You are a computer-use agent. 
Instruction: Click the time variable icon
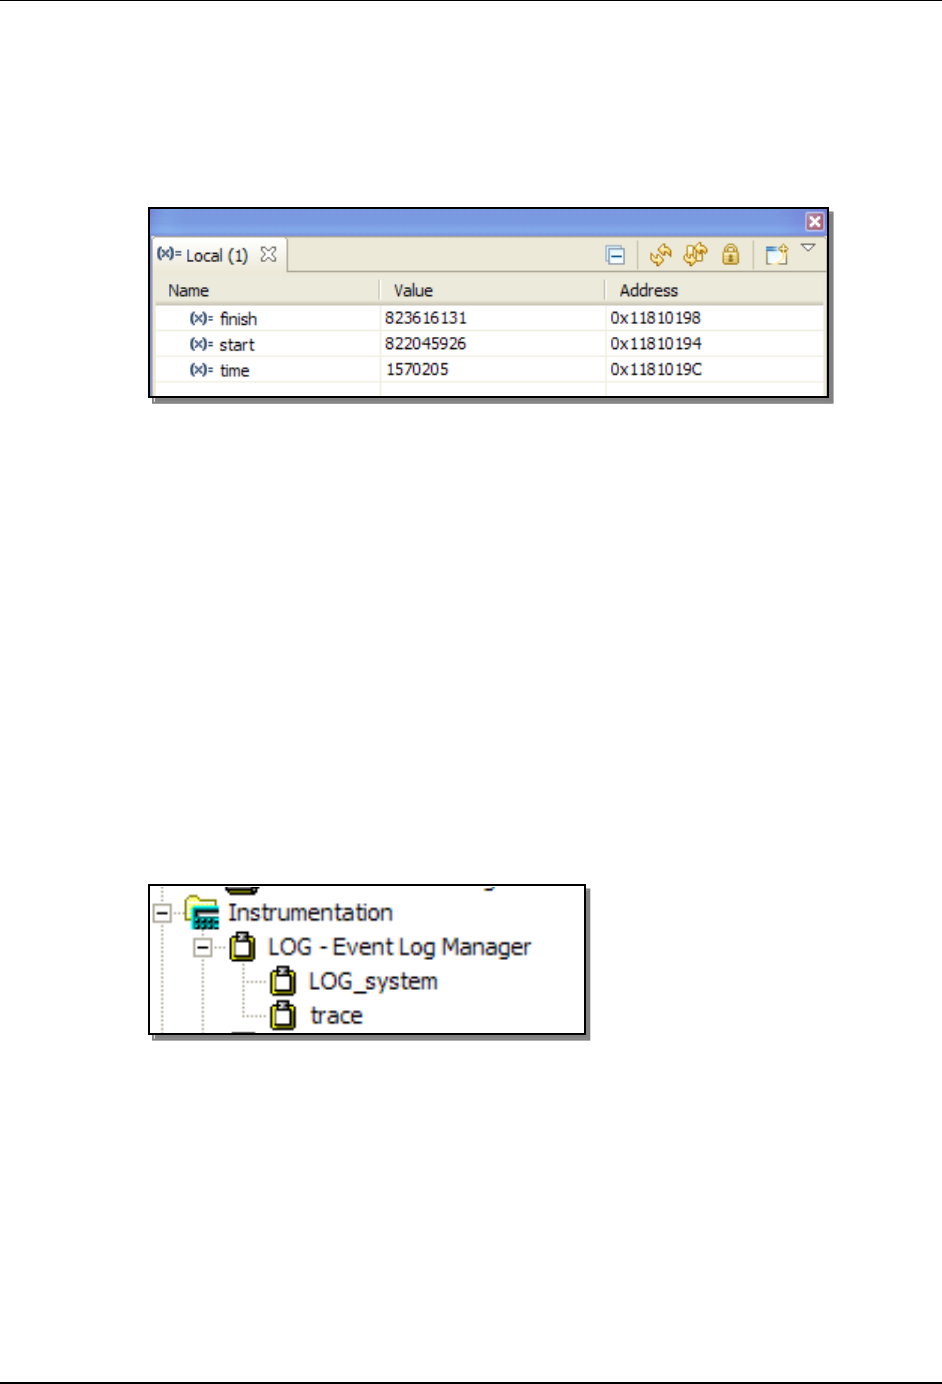tap(201, 370)
